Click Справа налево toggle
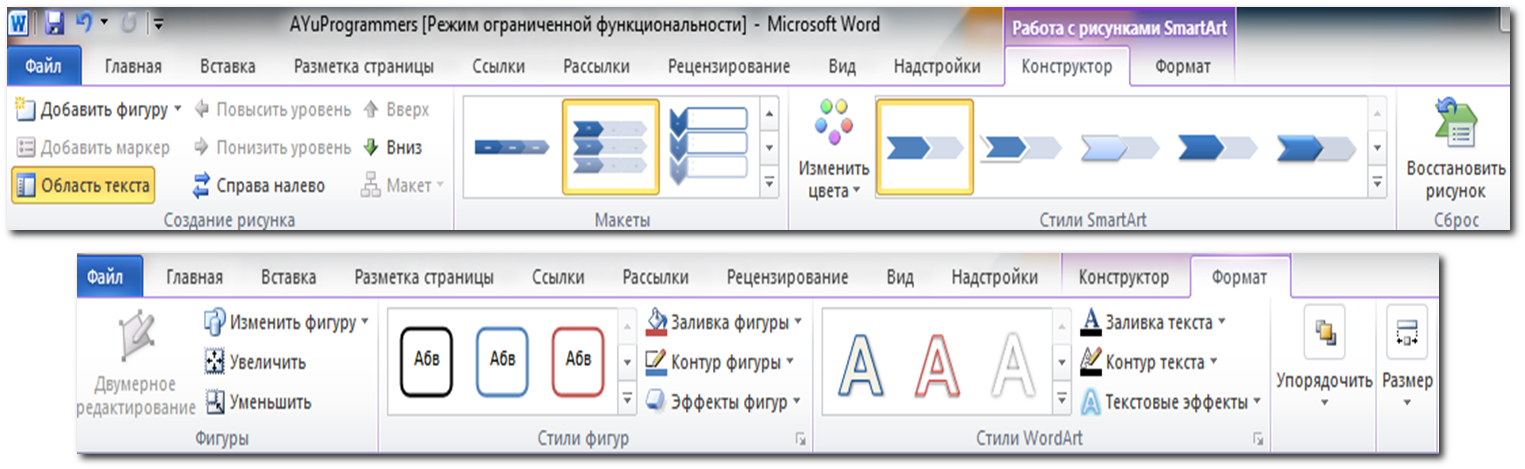Image resolution: width=1525 pixels, height=469 pixels. (x=258, y=185)
